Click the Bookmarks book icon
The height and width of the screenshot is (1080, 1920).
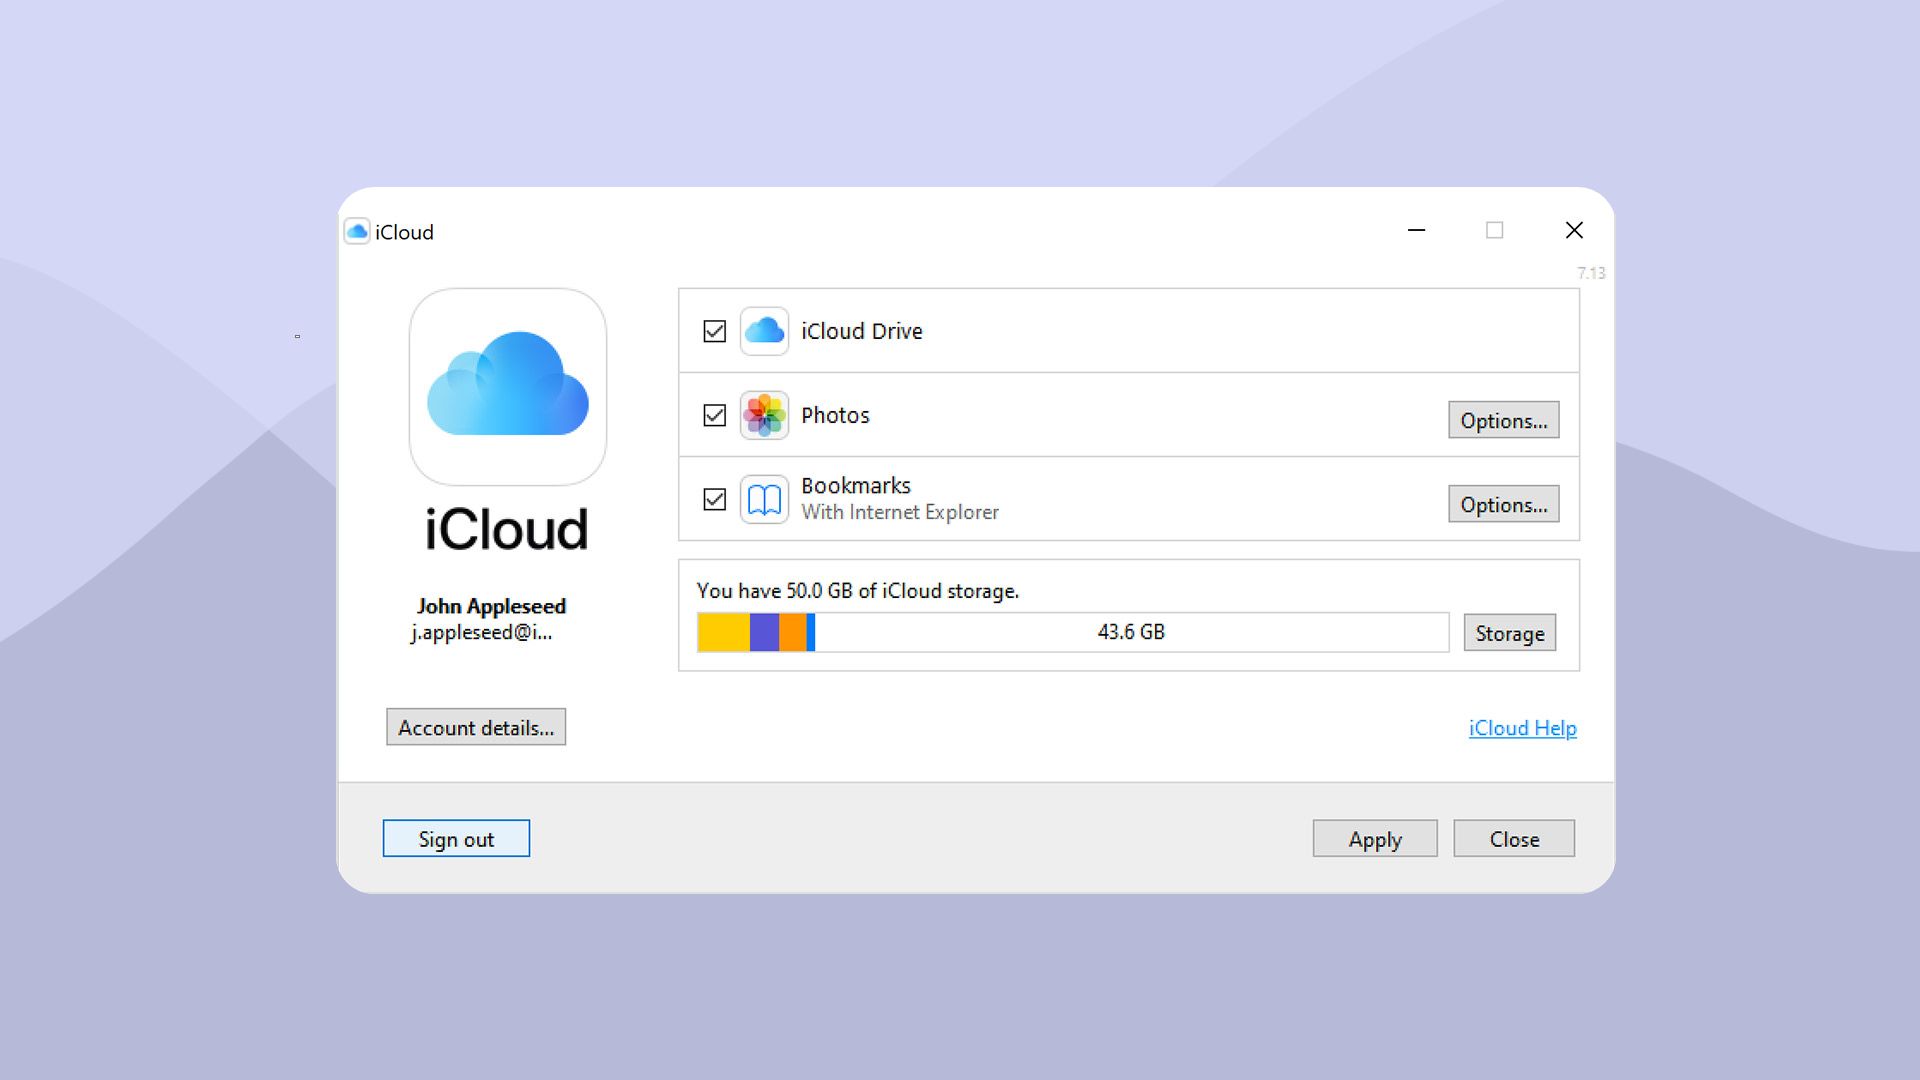tap(764, 499)
